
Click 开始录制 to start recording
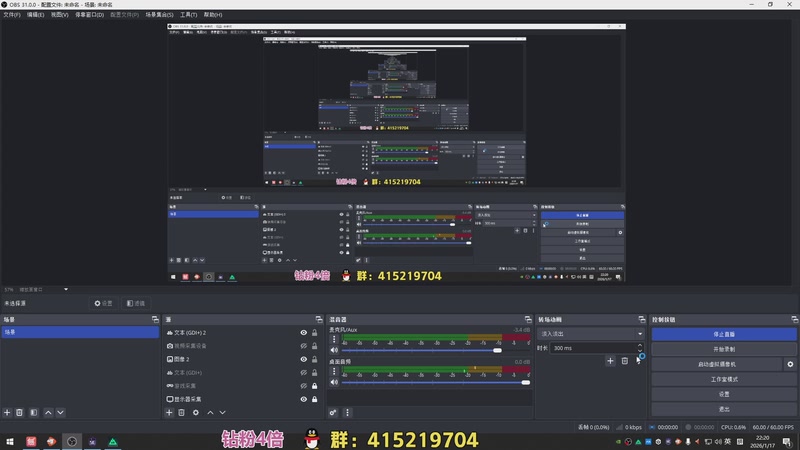point(724,349)
